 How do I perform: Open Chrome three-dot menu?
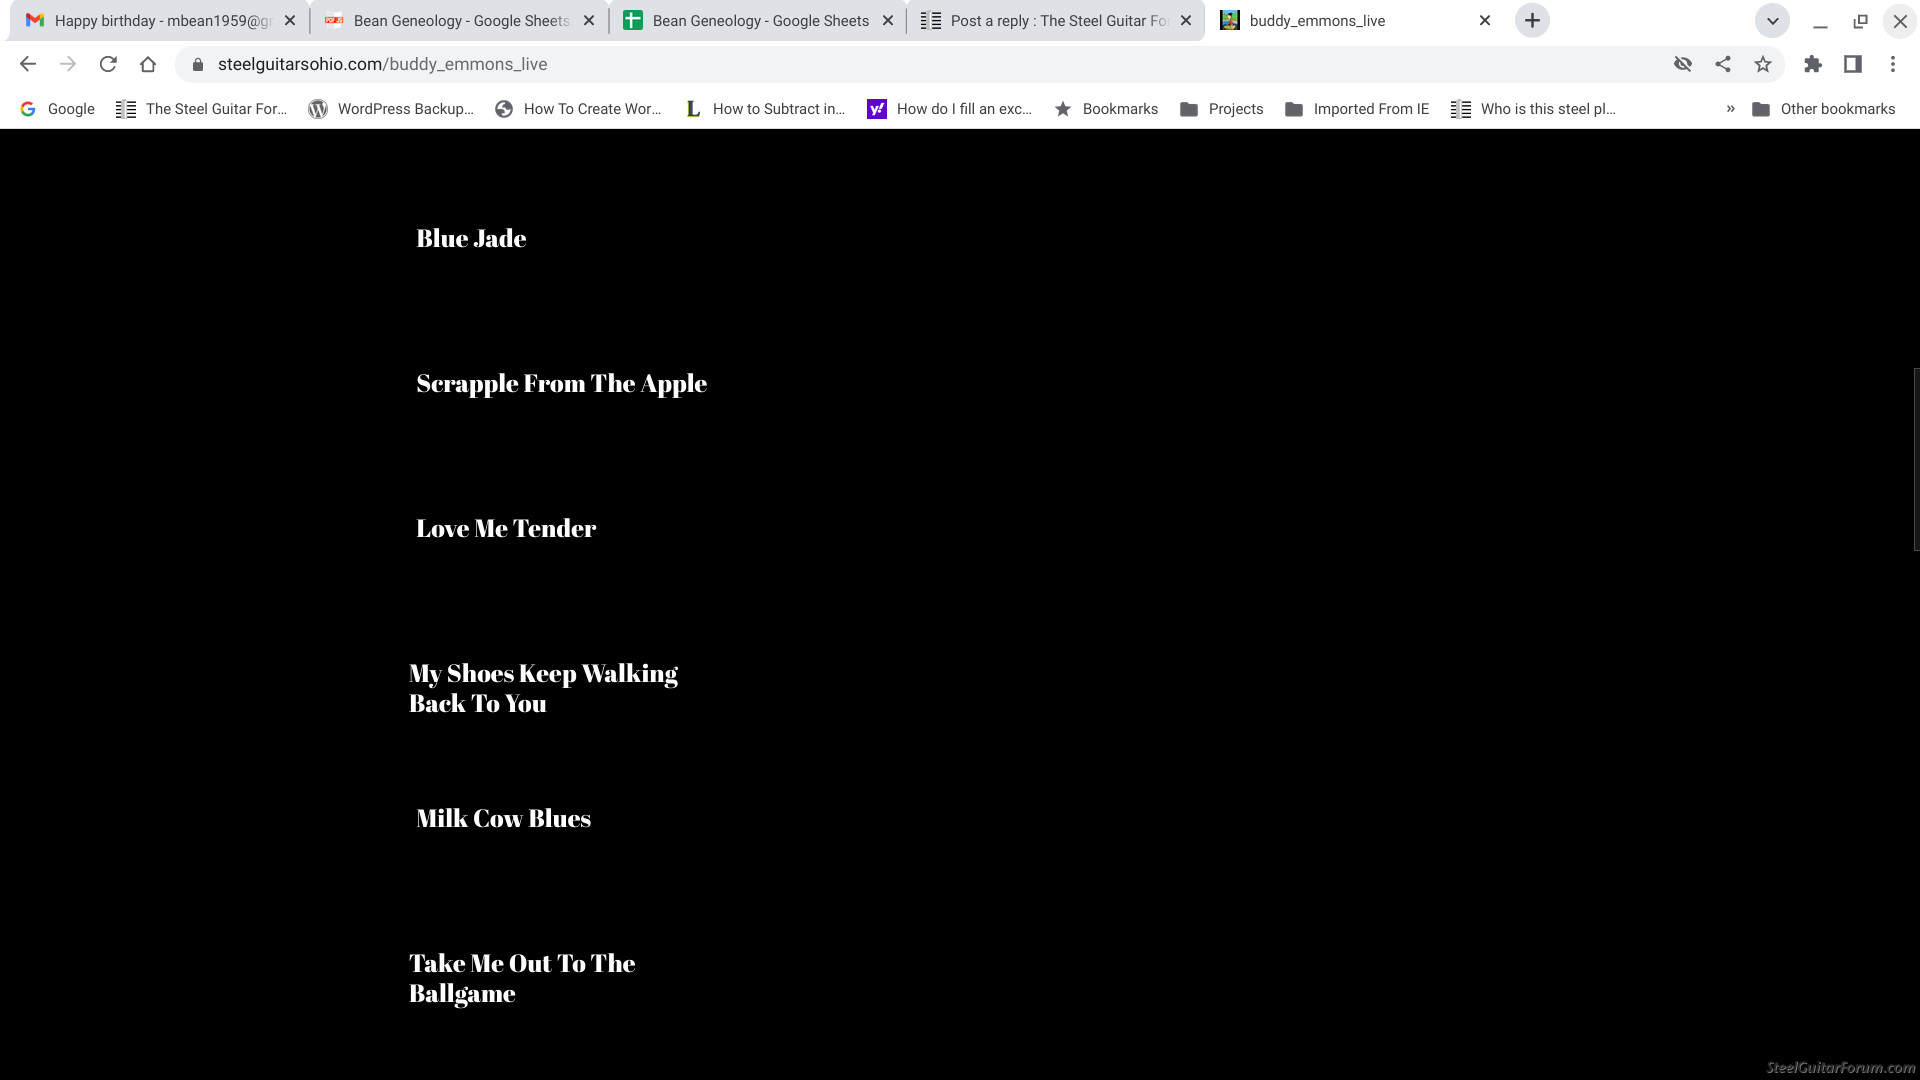[1892, 64]
